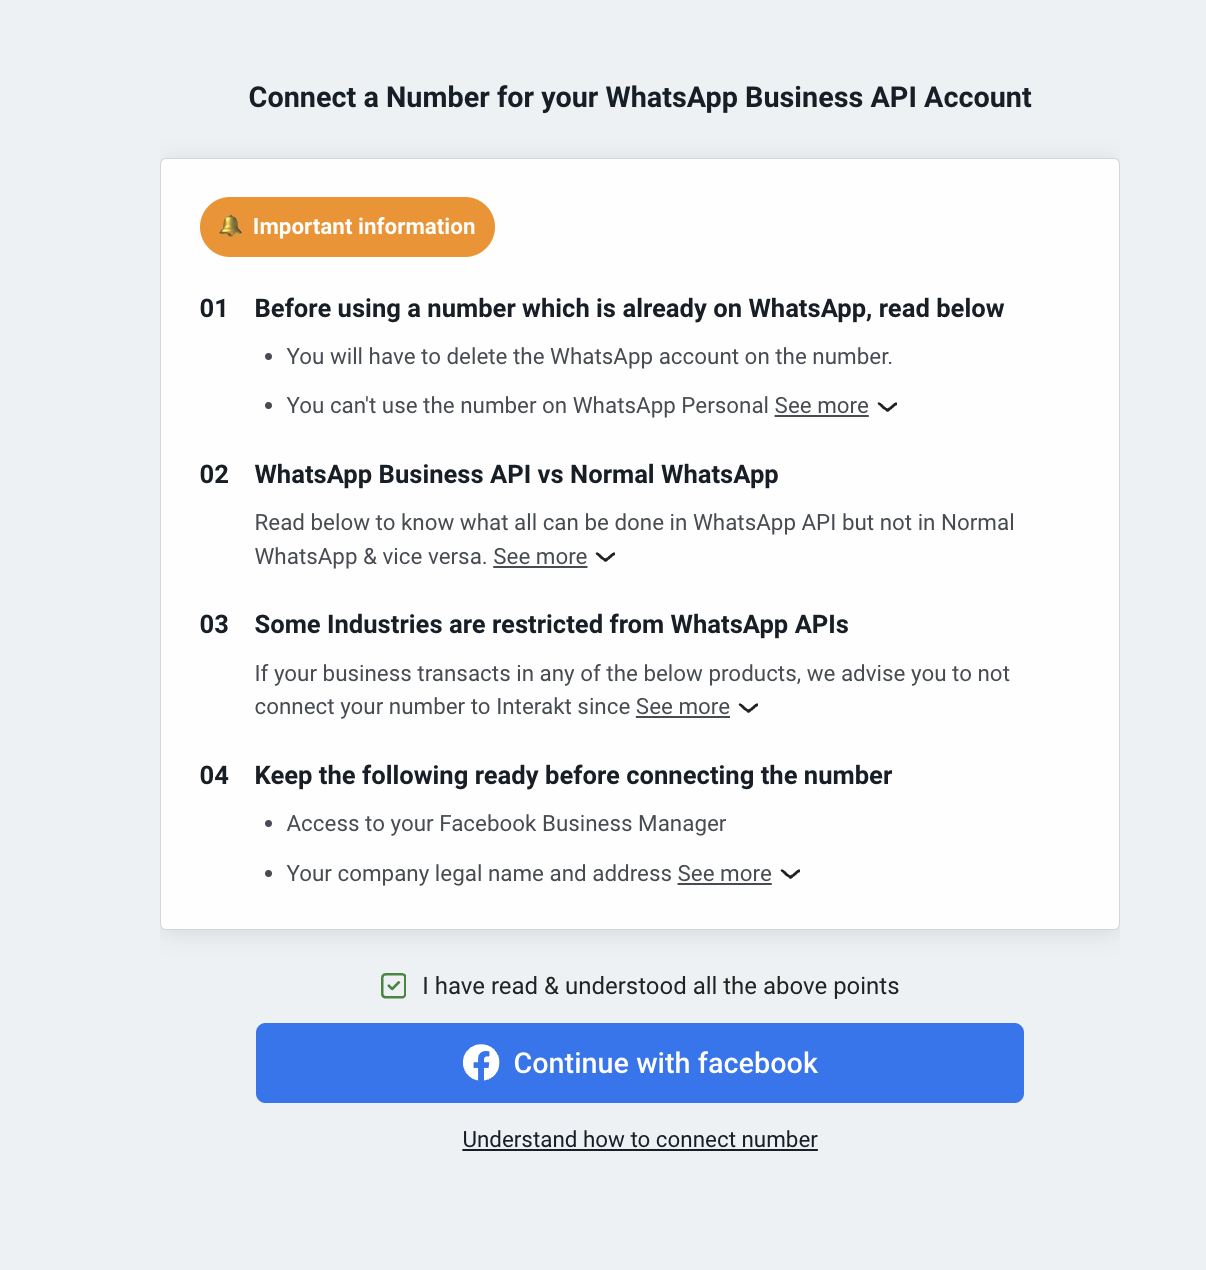The image size is (1206, 1270).
Task: Click the bell icon on Important information badge
Action: point(232,226)
